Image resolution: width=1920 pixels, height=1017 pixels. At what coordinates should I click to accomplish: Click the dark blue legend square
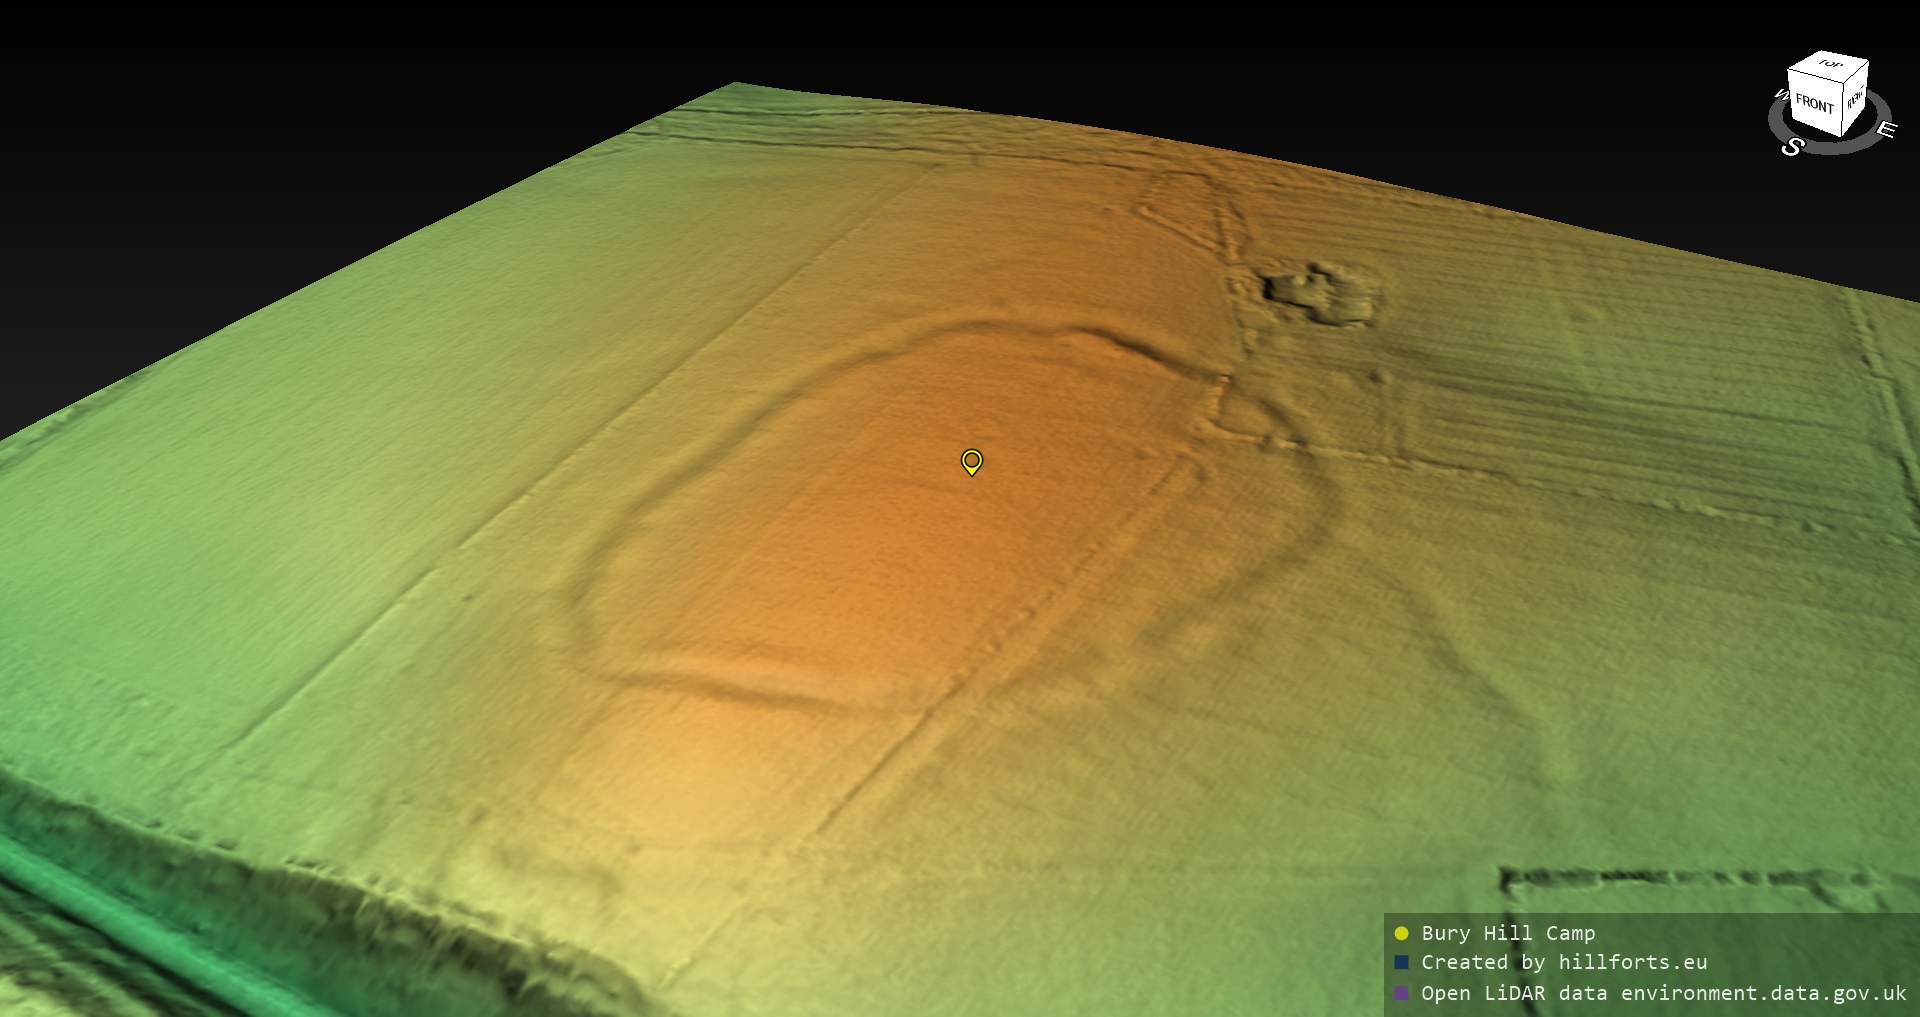[1401, 962]
